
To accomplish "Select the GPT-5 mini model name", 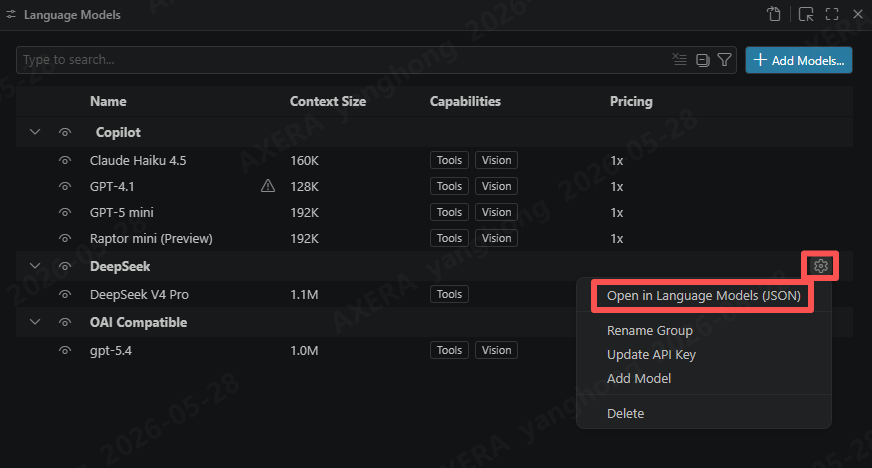I will tap(121, 212).
